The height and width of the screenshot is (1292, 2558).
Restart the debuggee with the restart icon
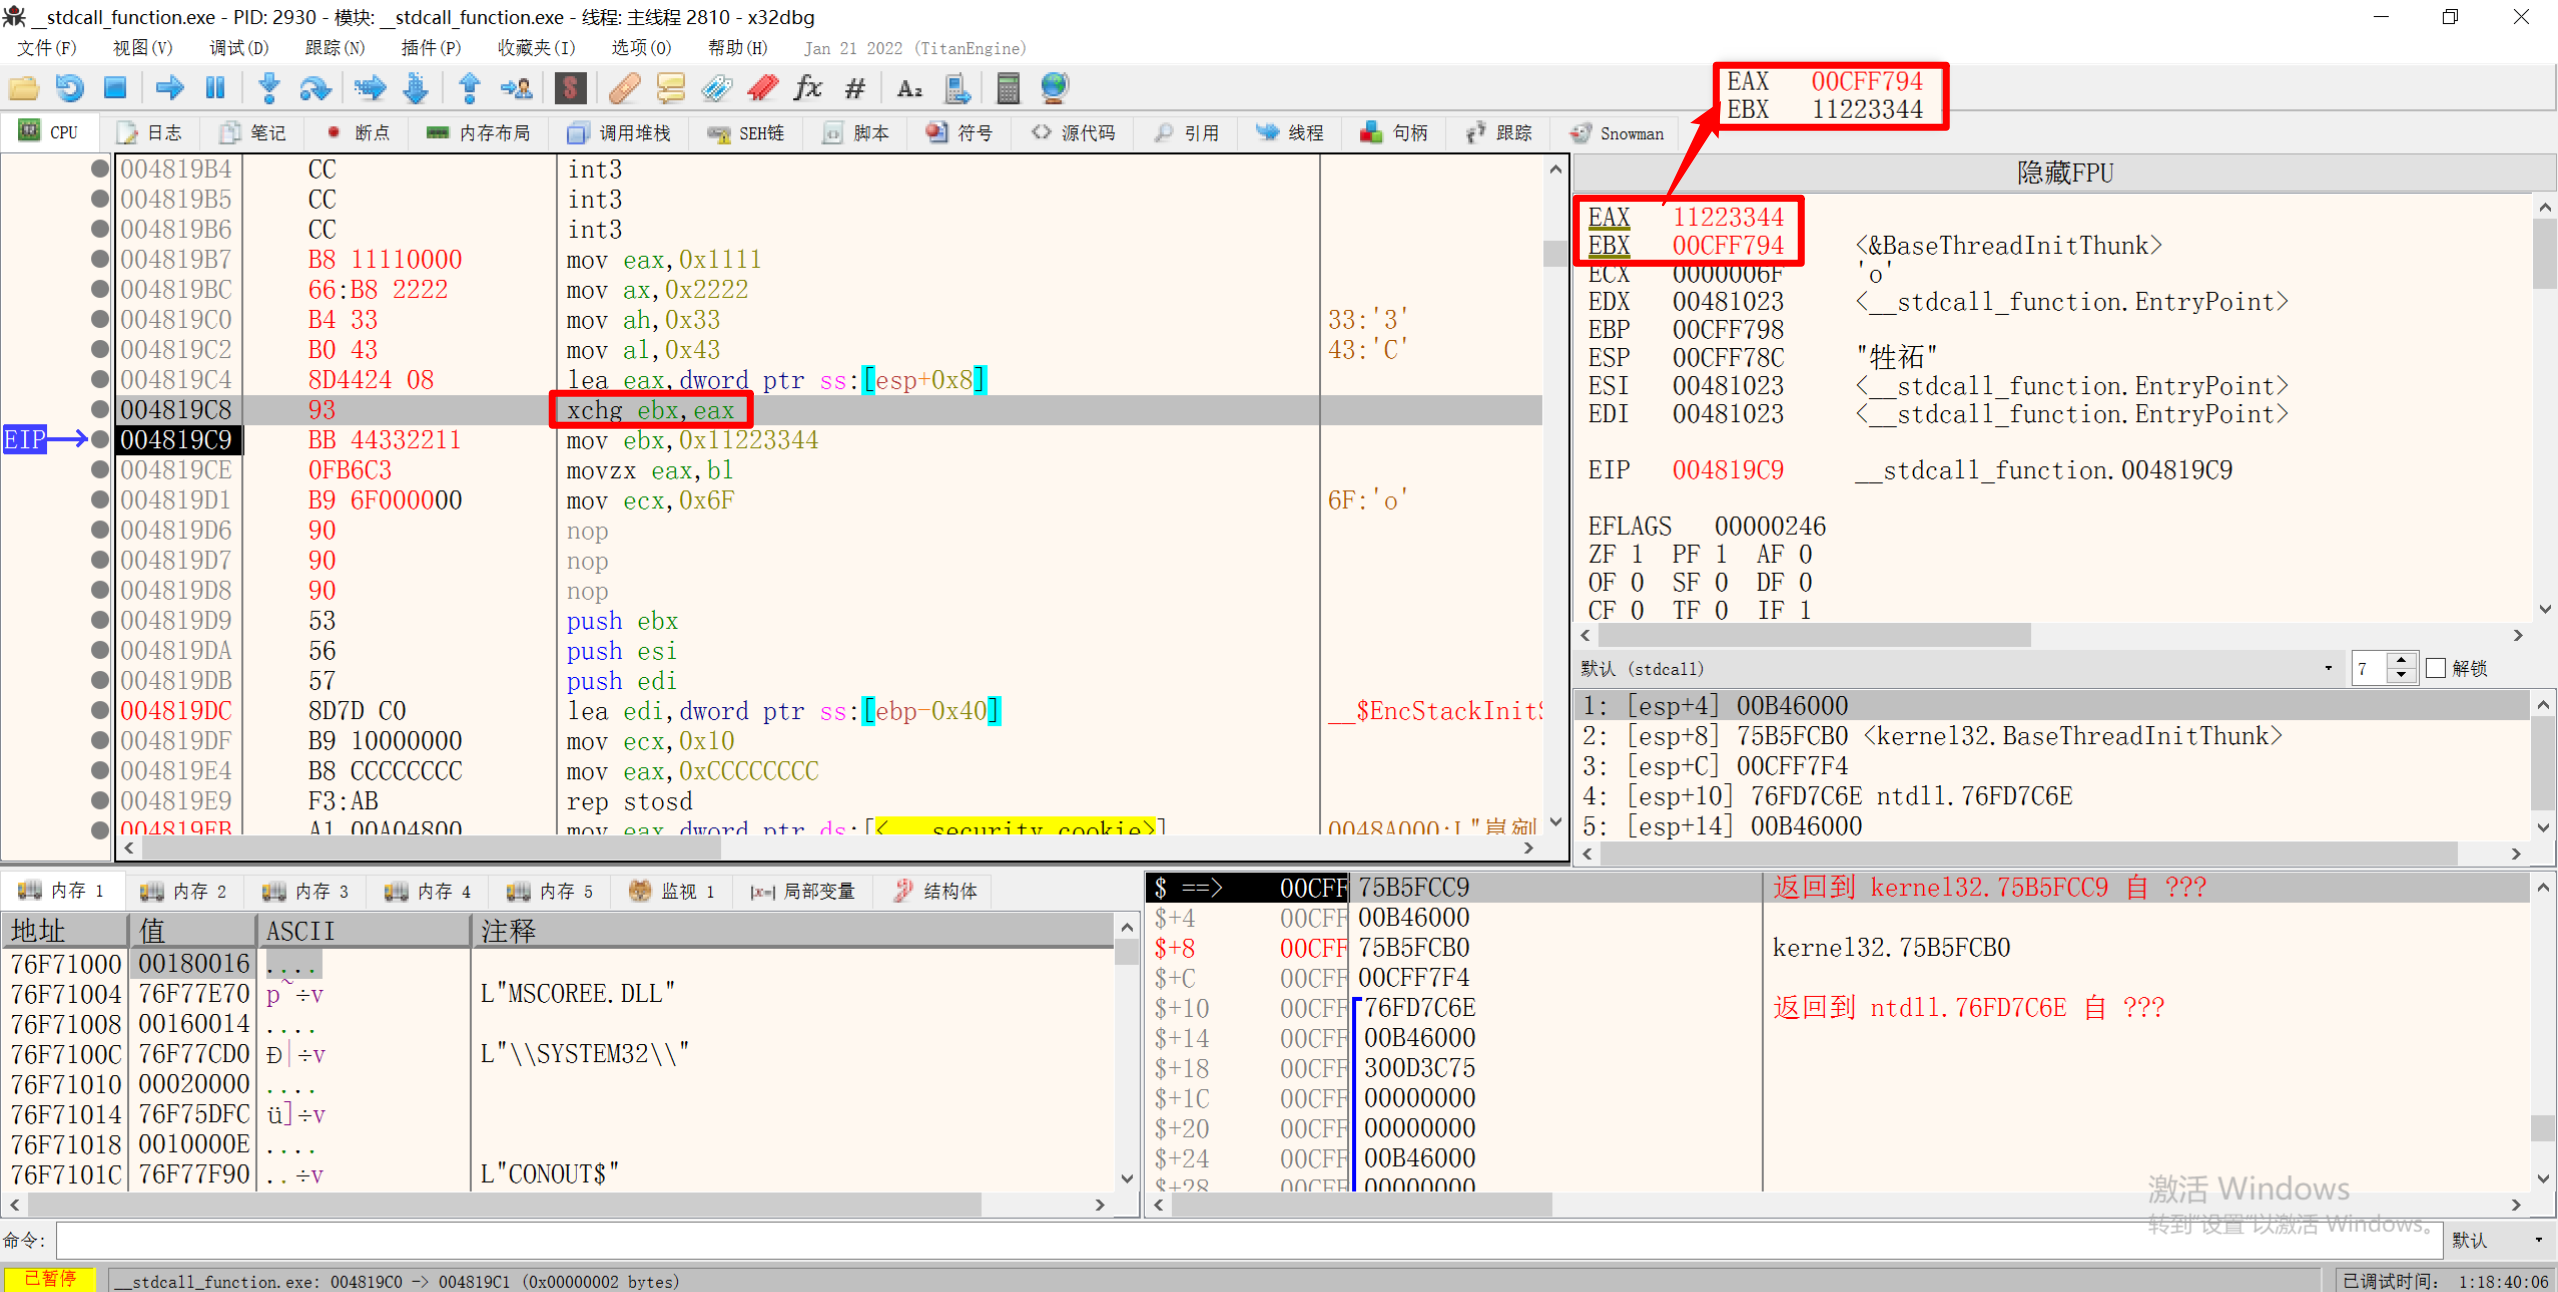click(x=69, y=88)
